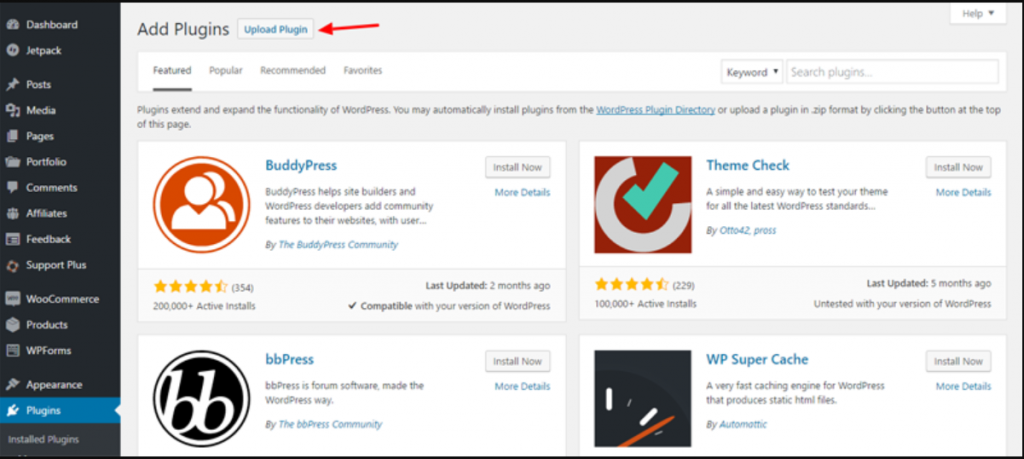Click the Affiliates icon in sidebar
This screenshot has height=459, width=1024.
click(12, 214)
